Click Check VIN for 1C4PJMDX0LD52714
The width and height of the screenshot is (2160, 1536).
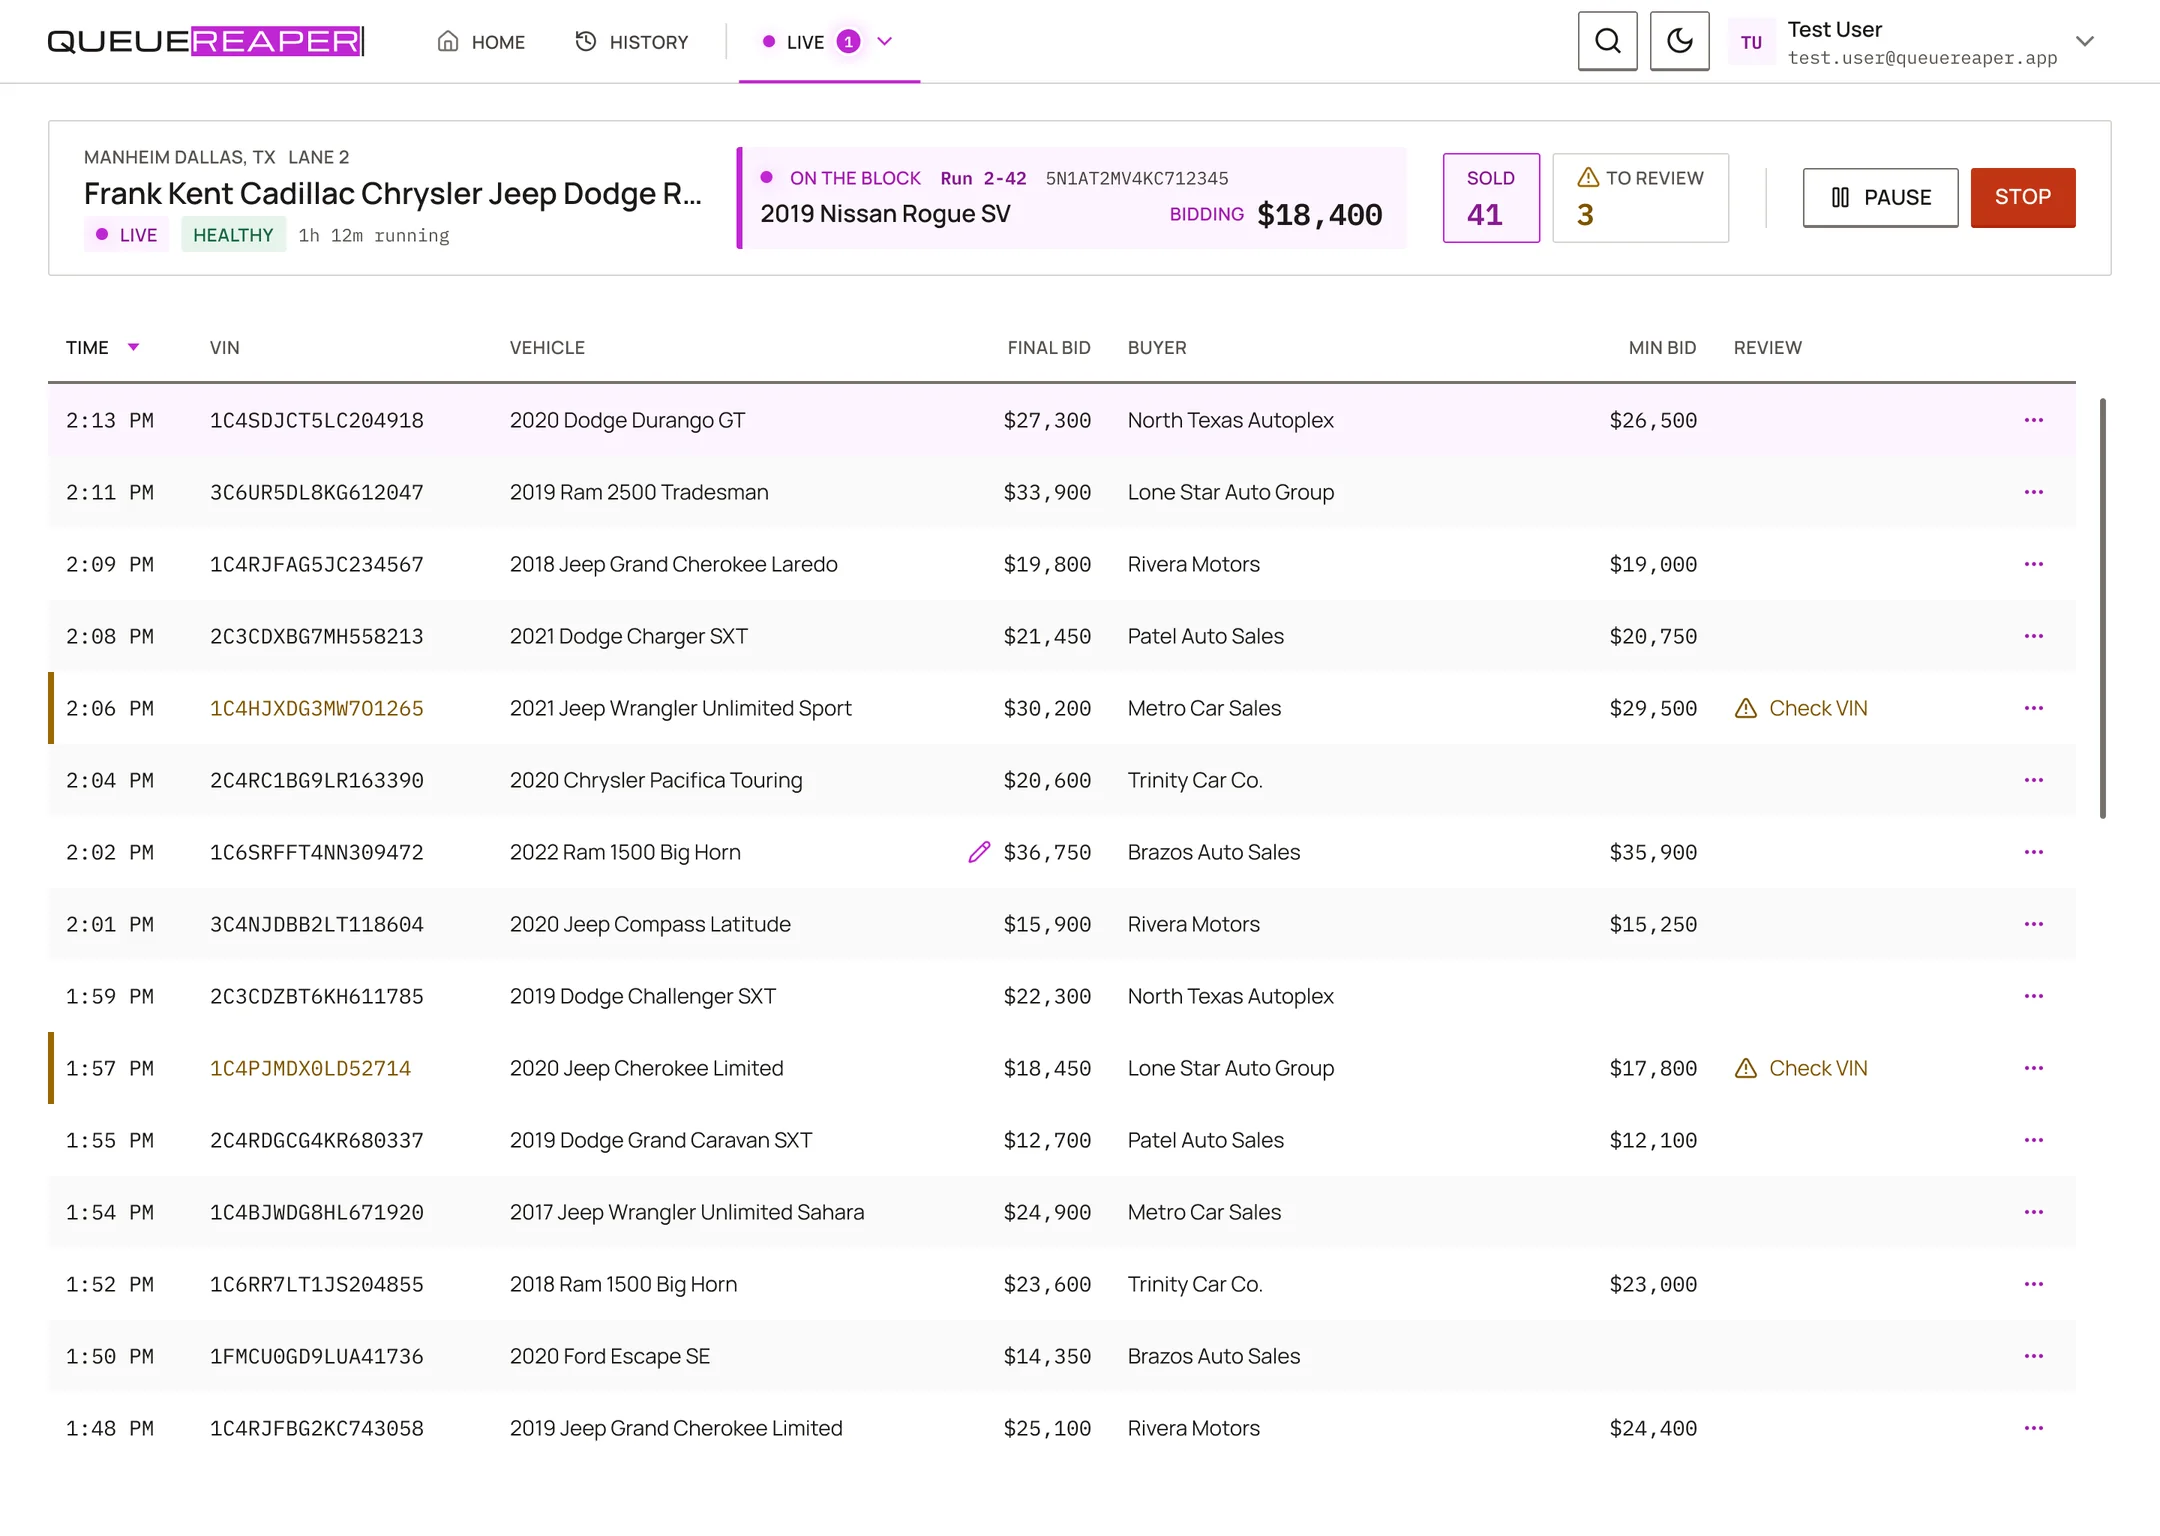(x=1801, y=1068)
